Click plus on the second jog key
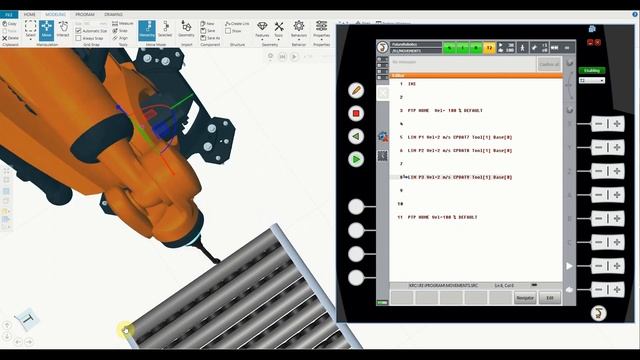 617,147
